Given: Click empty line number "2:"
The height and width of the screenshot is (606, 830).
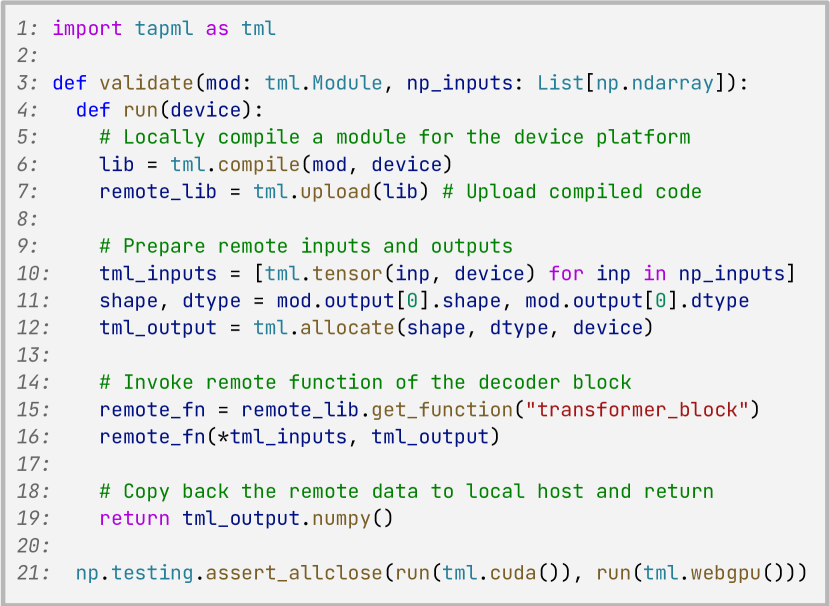Looking at the screenshot, I should (26, 56).
